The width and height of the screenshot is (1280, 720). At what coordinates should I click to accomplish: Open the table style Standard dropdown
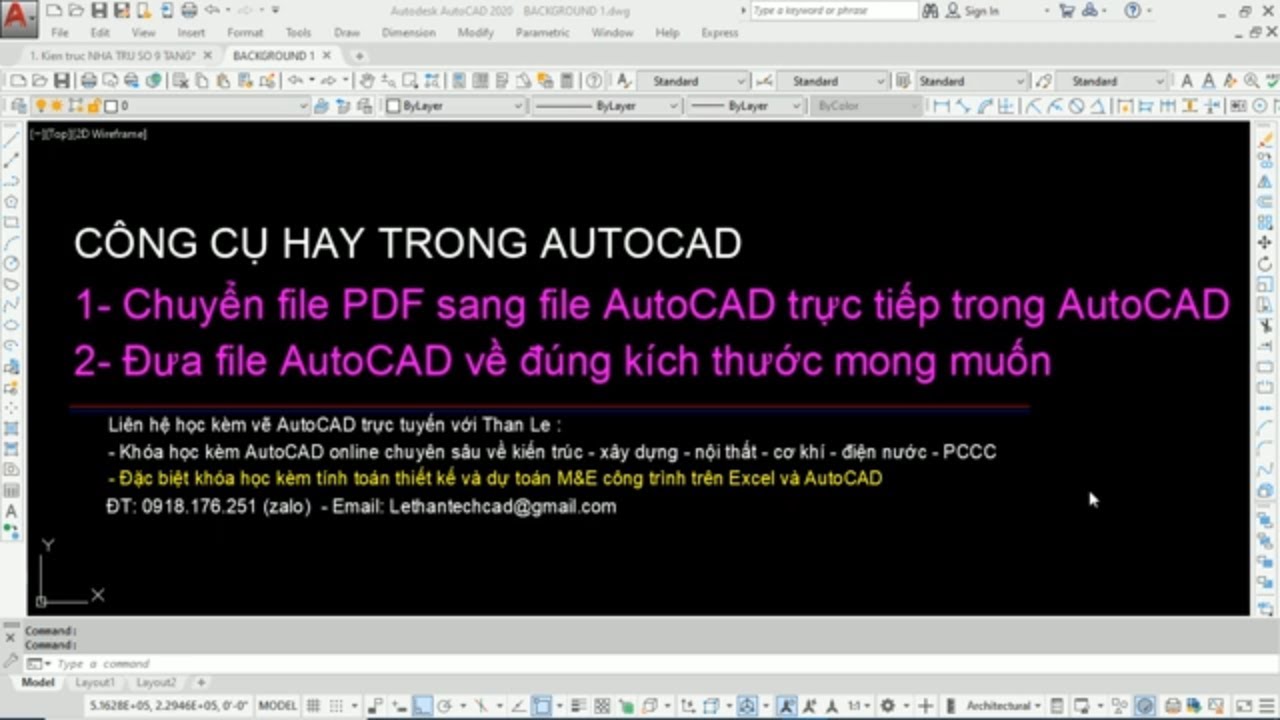pyautogui.click(x=972, y=81)
